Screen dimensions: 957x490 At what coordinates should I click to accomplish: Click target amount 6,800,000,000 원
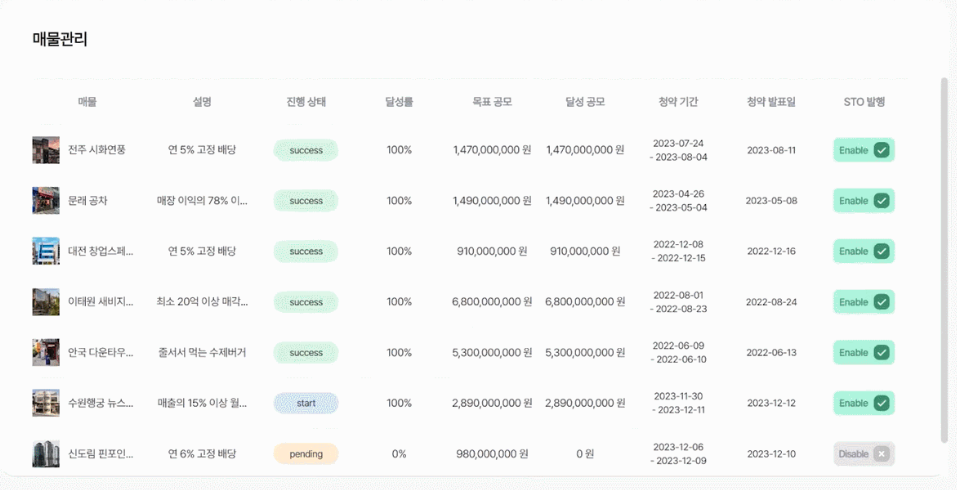click(492, 302)
